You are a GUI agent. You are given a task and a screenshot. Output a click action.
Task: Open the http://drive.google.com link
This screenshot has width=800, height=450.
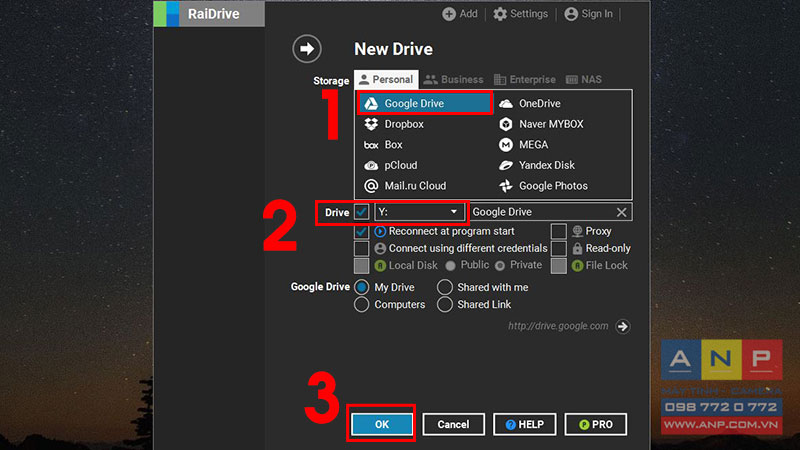pyautogui.click(x=558, y=326)
